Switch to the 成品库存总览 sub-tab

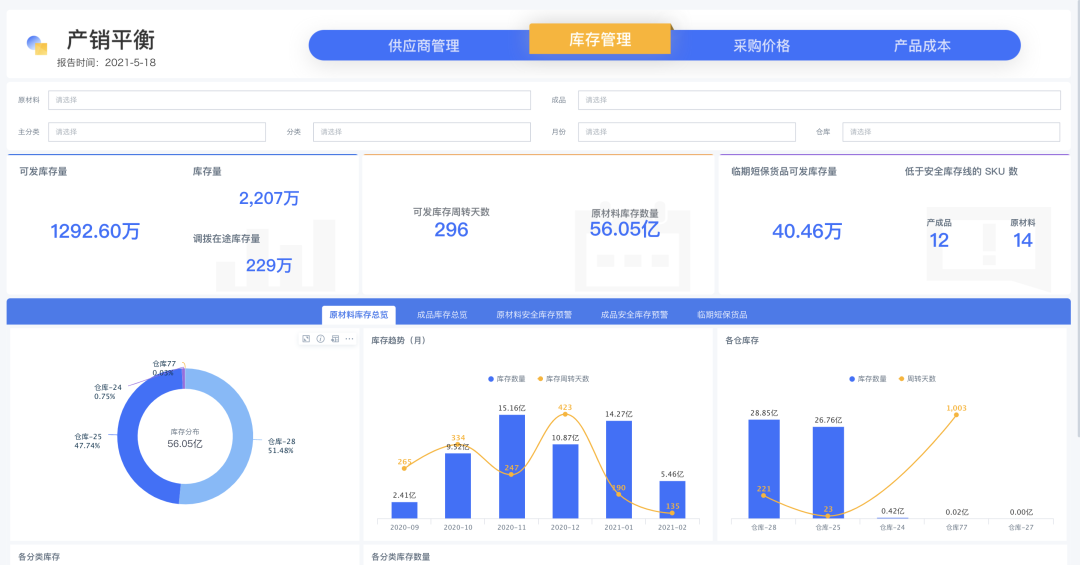[x=442, y=315]
